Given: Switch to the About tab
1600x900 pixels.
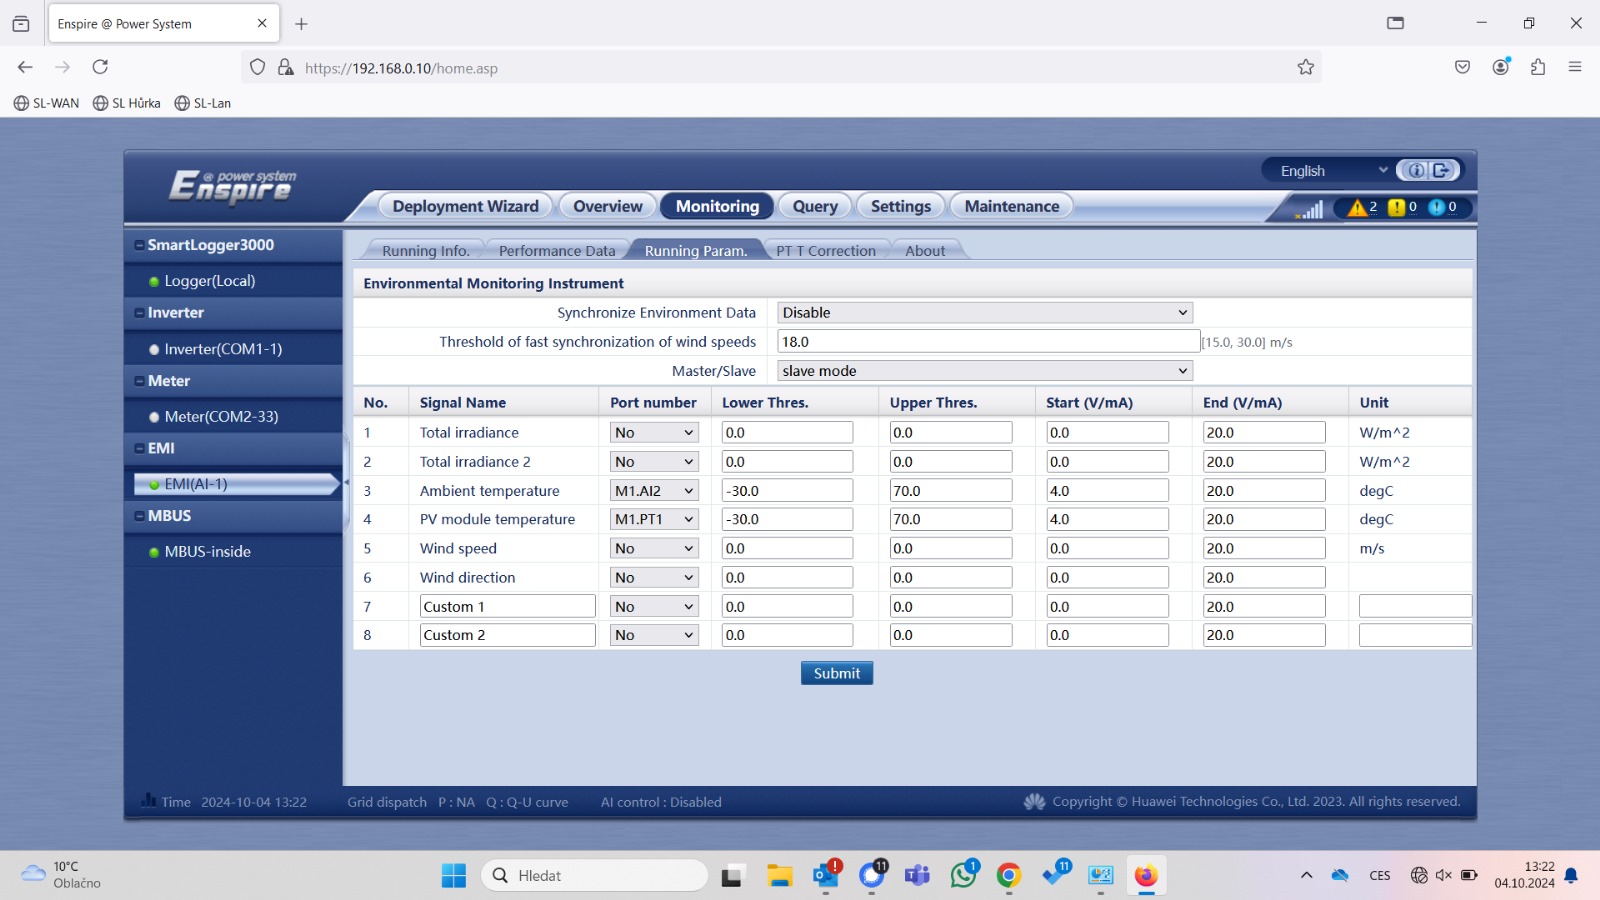Looking at the screenshot, I should pyautogui.click(x=925, y=251).
